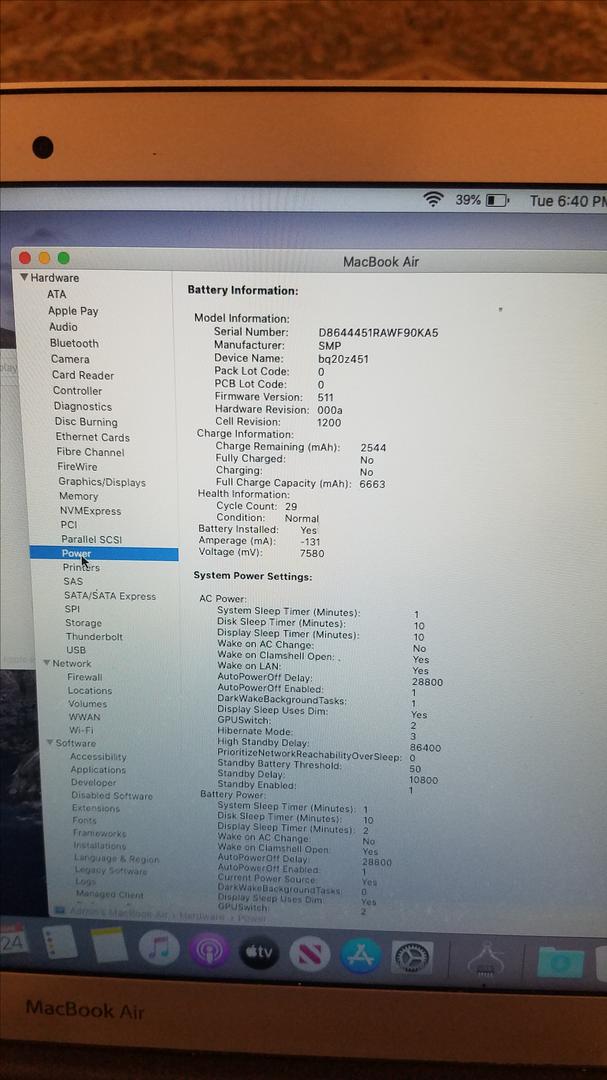Select Applications under Software
Screen dimensions: 607x1080
(99, 769)
